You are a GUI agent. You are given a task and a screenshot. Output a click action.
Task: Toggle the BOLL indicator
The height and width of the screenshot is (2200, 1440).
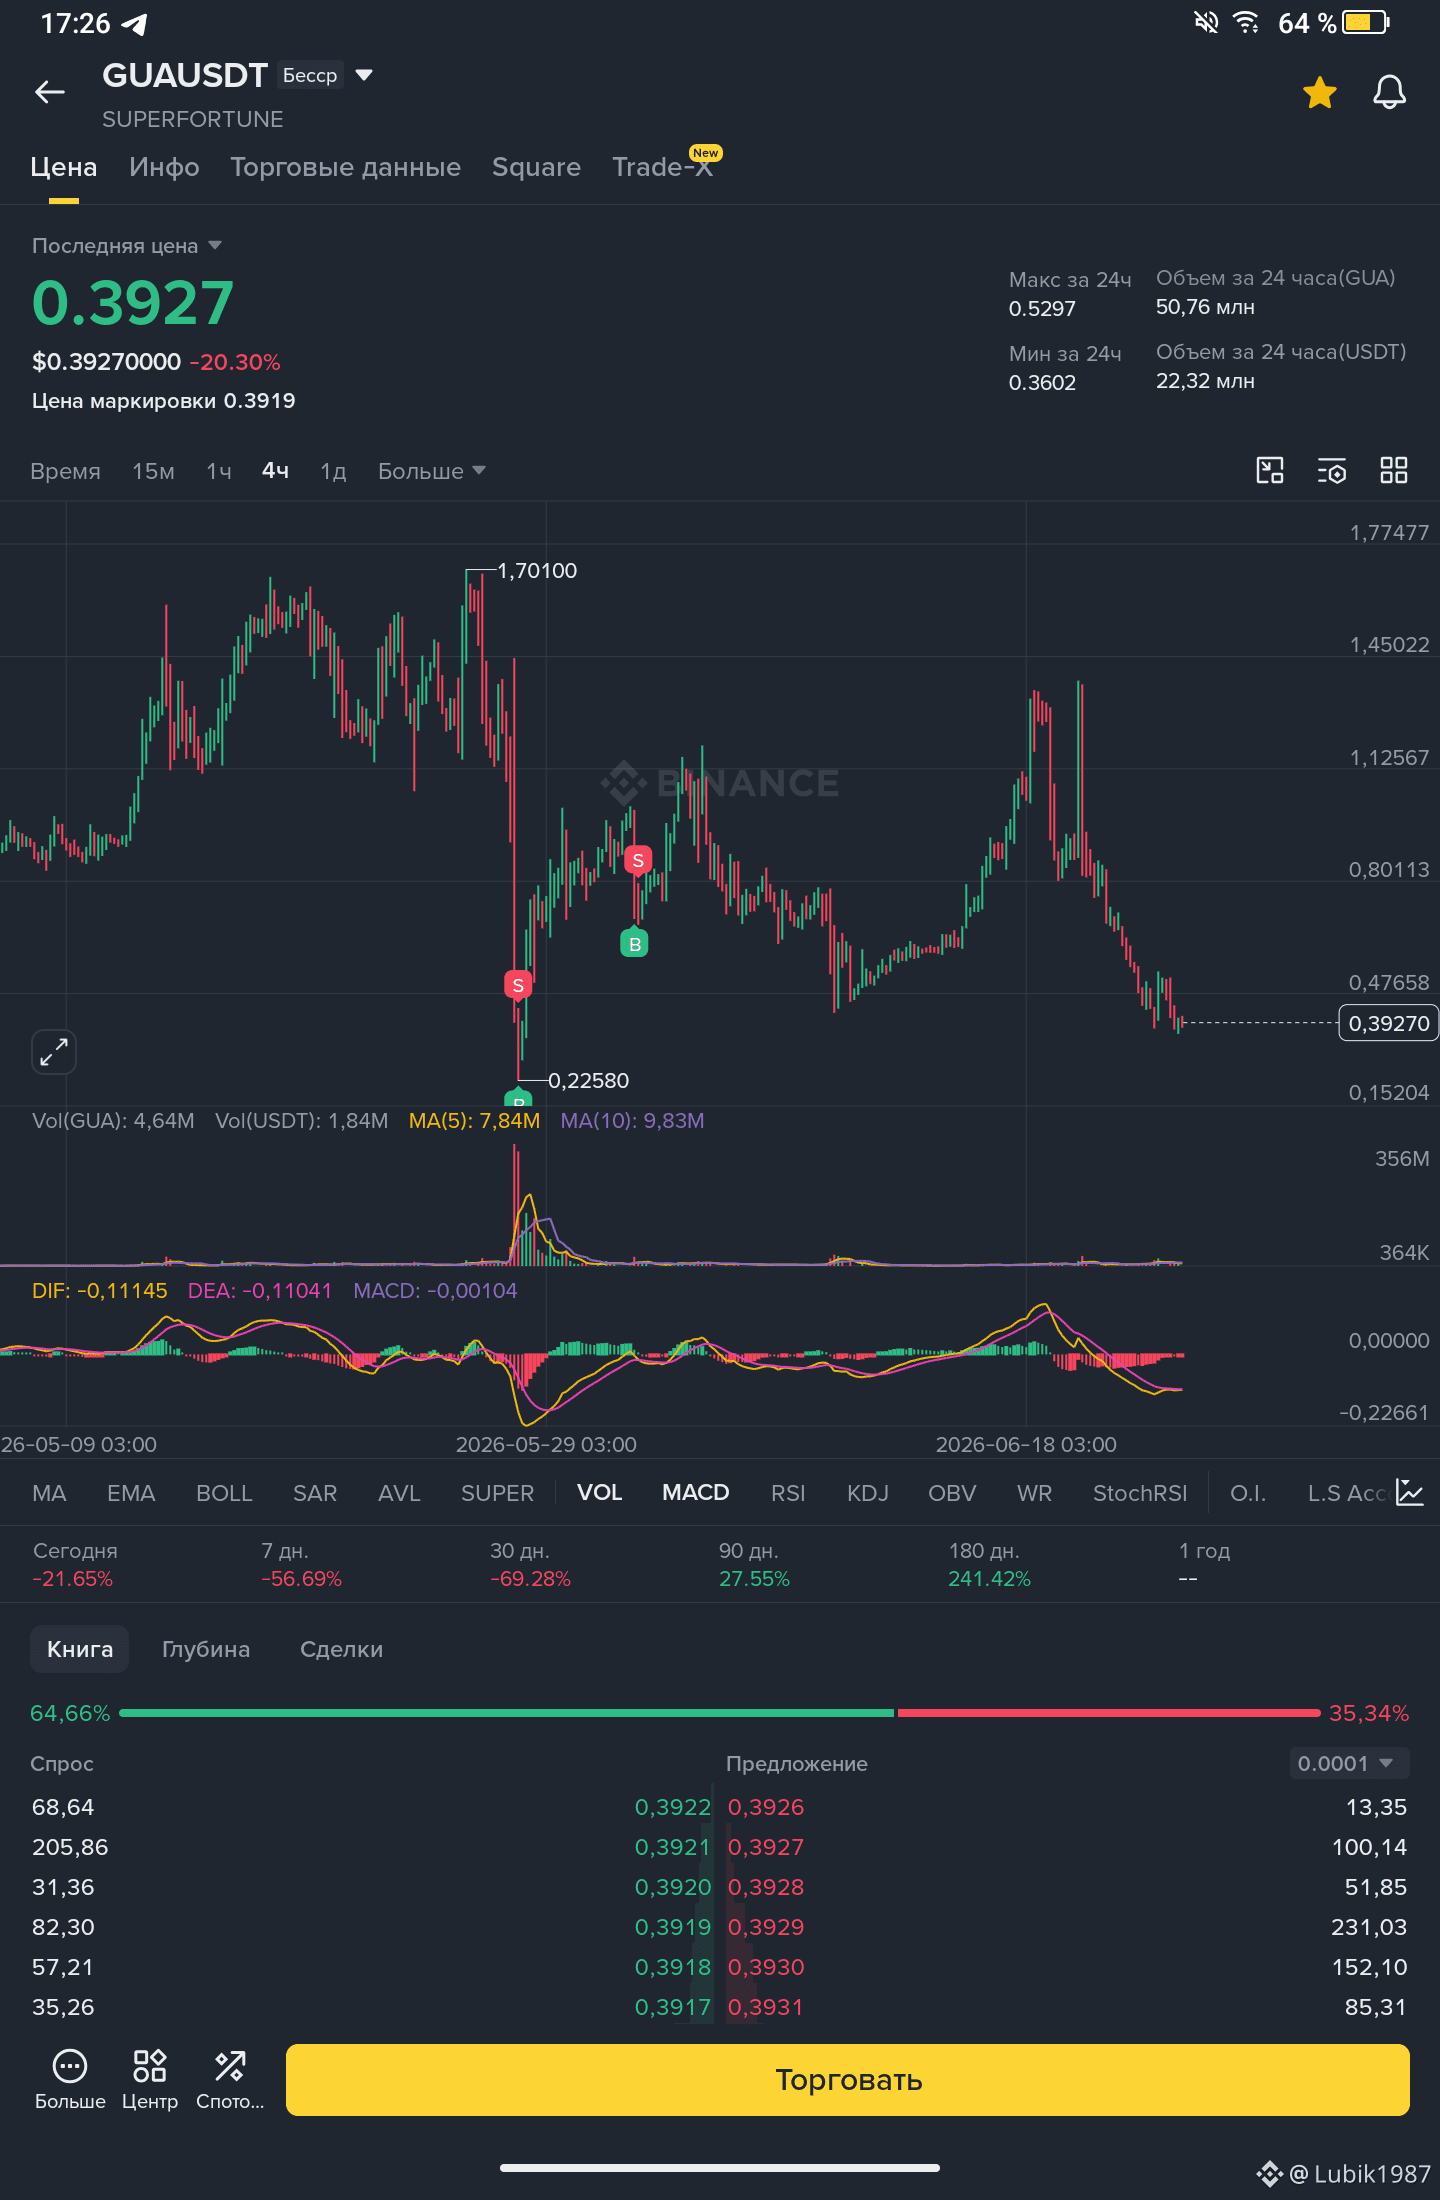point(224,1493)
